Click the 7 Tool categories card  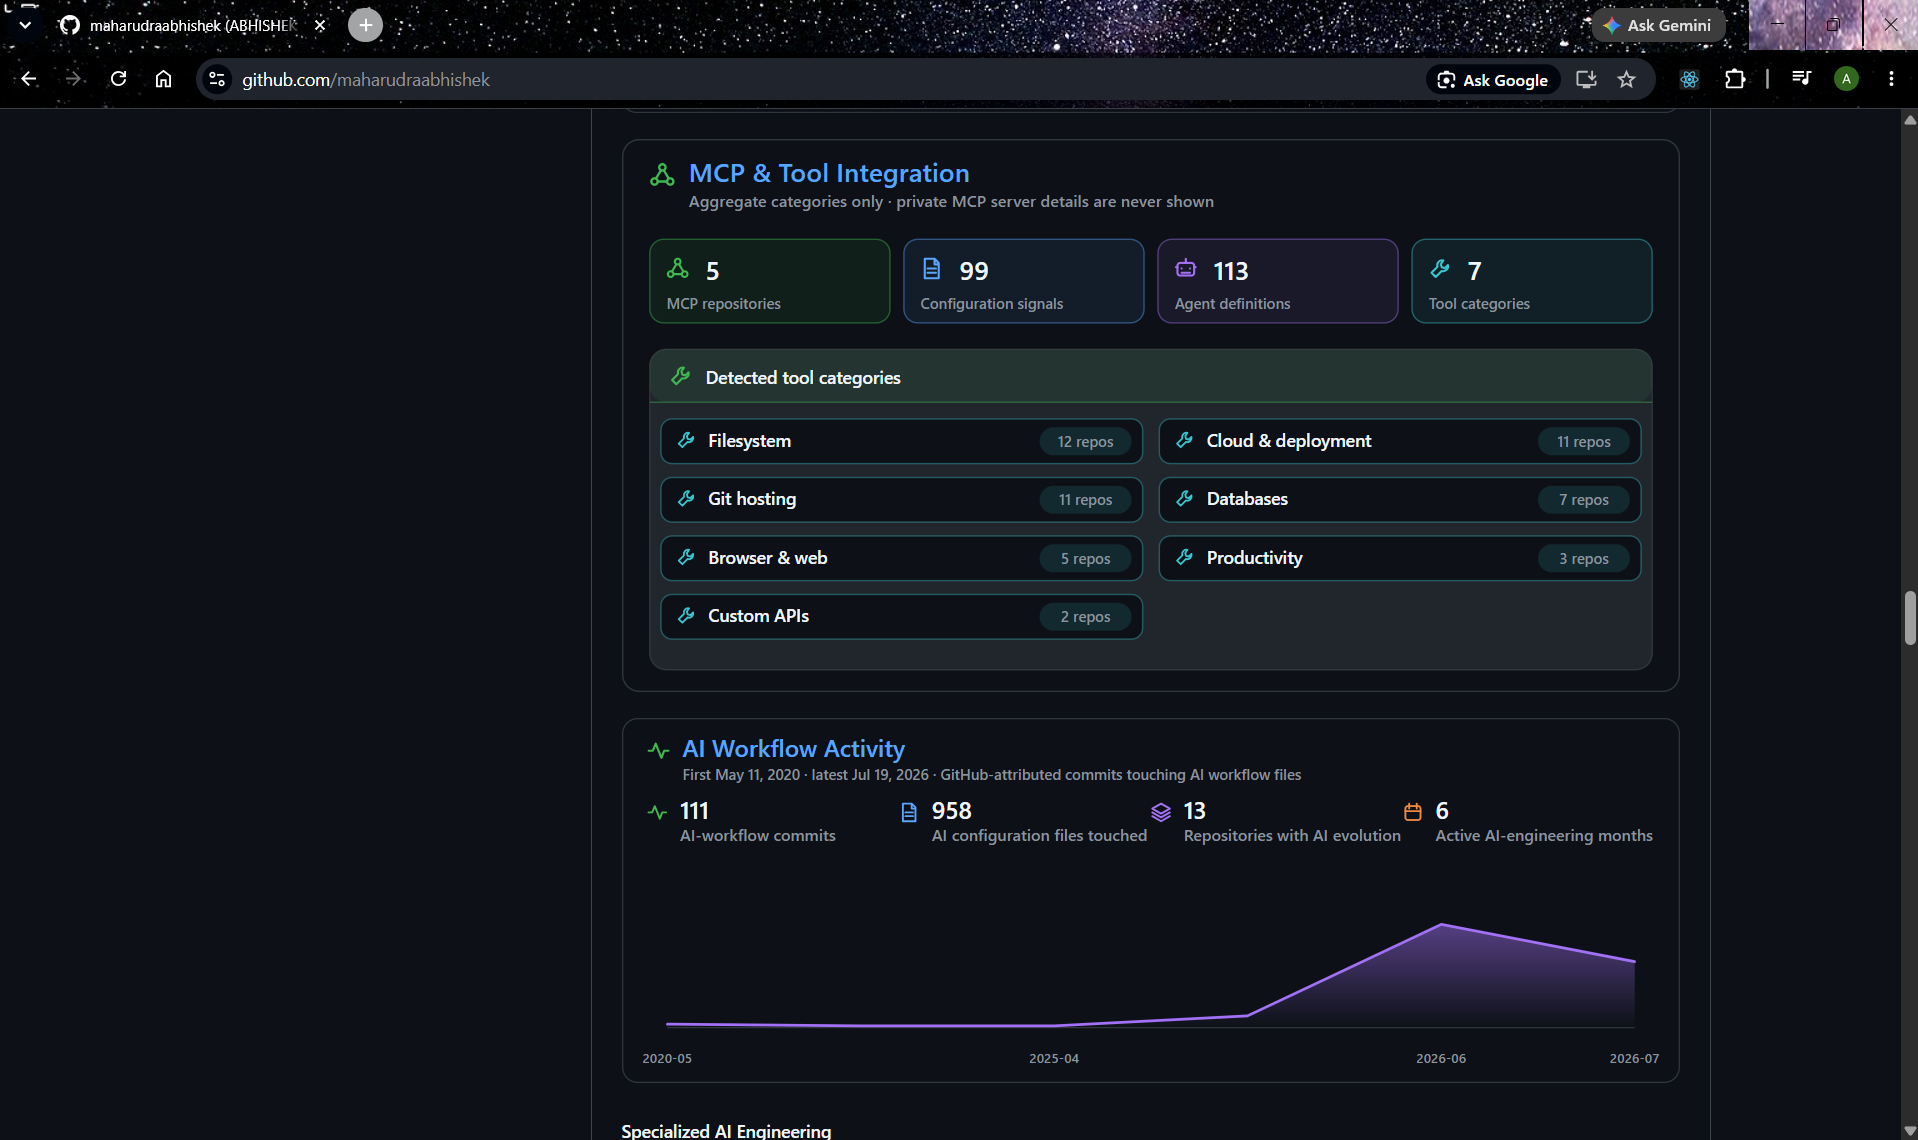tap(1531, 281)
